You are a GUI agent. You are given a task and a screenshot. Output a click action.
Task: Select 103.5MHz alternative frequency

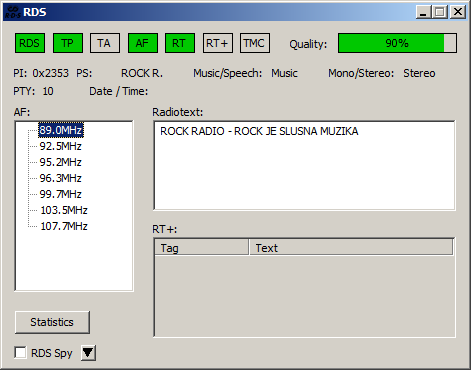(64, 210)
